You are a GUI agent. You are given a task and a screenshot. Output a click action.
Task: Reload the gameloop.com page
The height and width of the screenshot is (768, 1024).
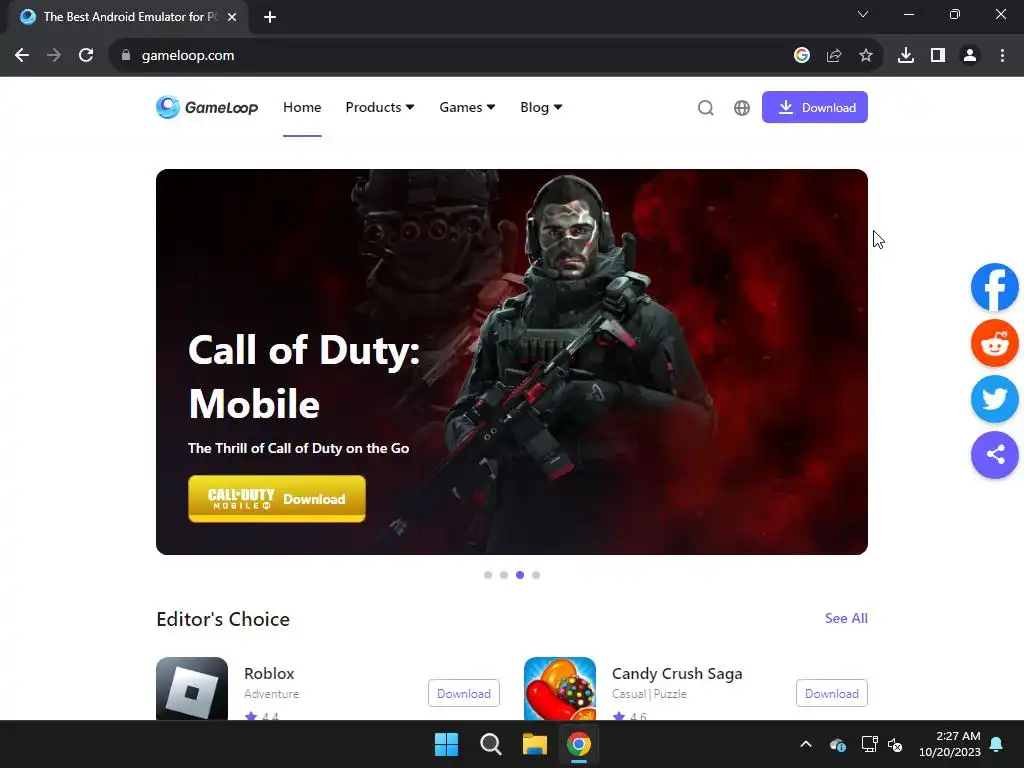pyautogui.click(x=86, y=56)
